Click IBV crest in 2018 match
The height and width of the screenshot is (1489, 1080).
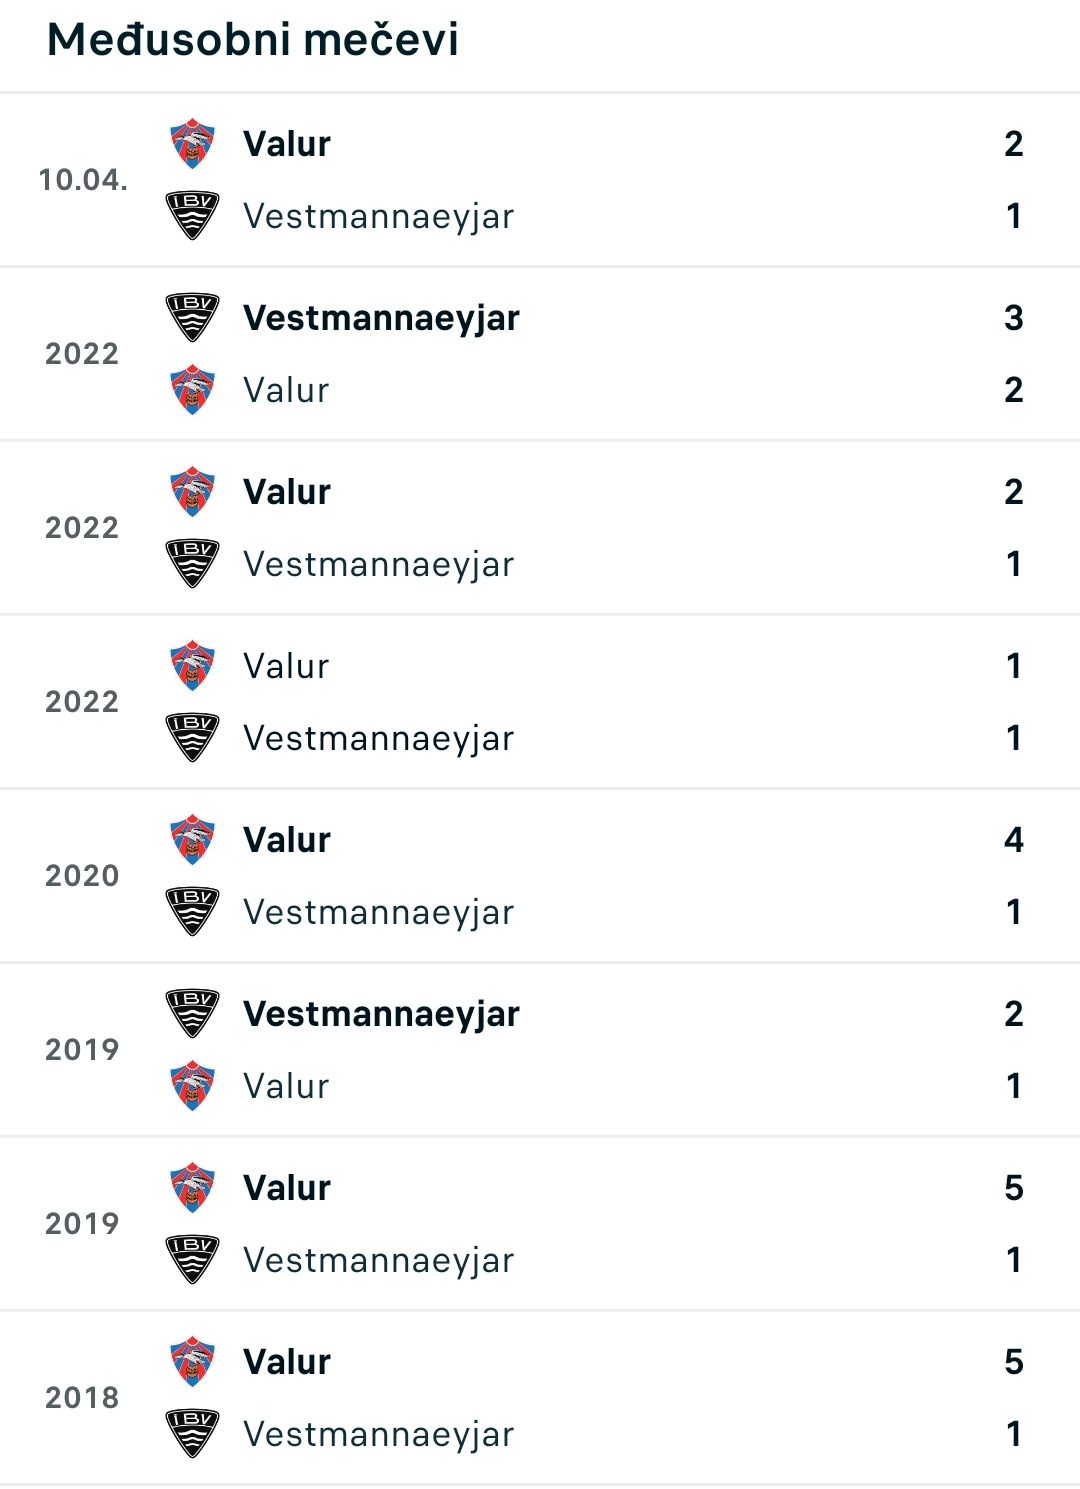(x=192, y=1434)
